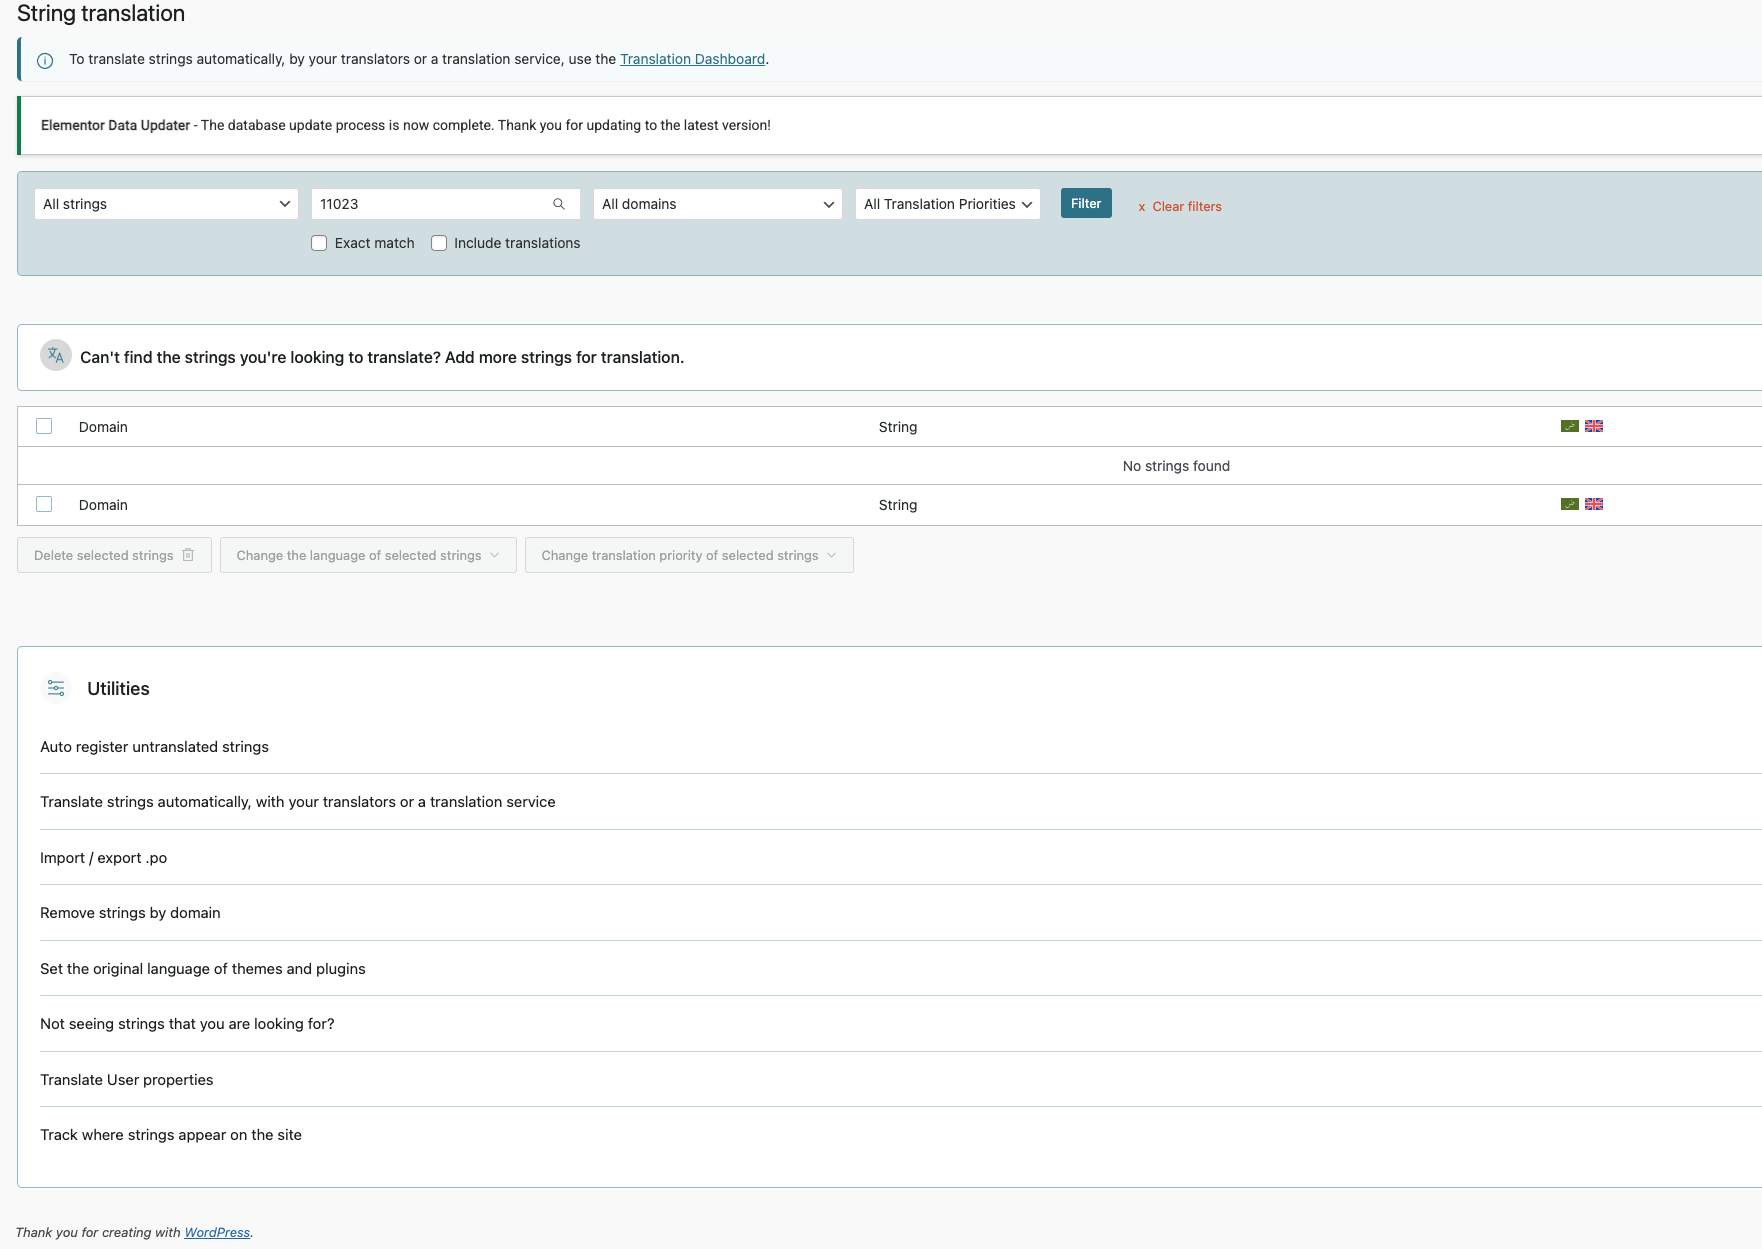Click the UK flag in table footer row
The image size is (1762, 1249).
click(x=1594, y=504)
